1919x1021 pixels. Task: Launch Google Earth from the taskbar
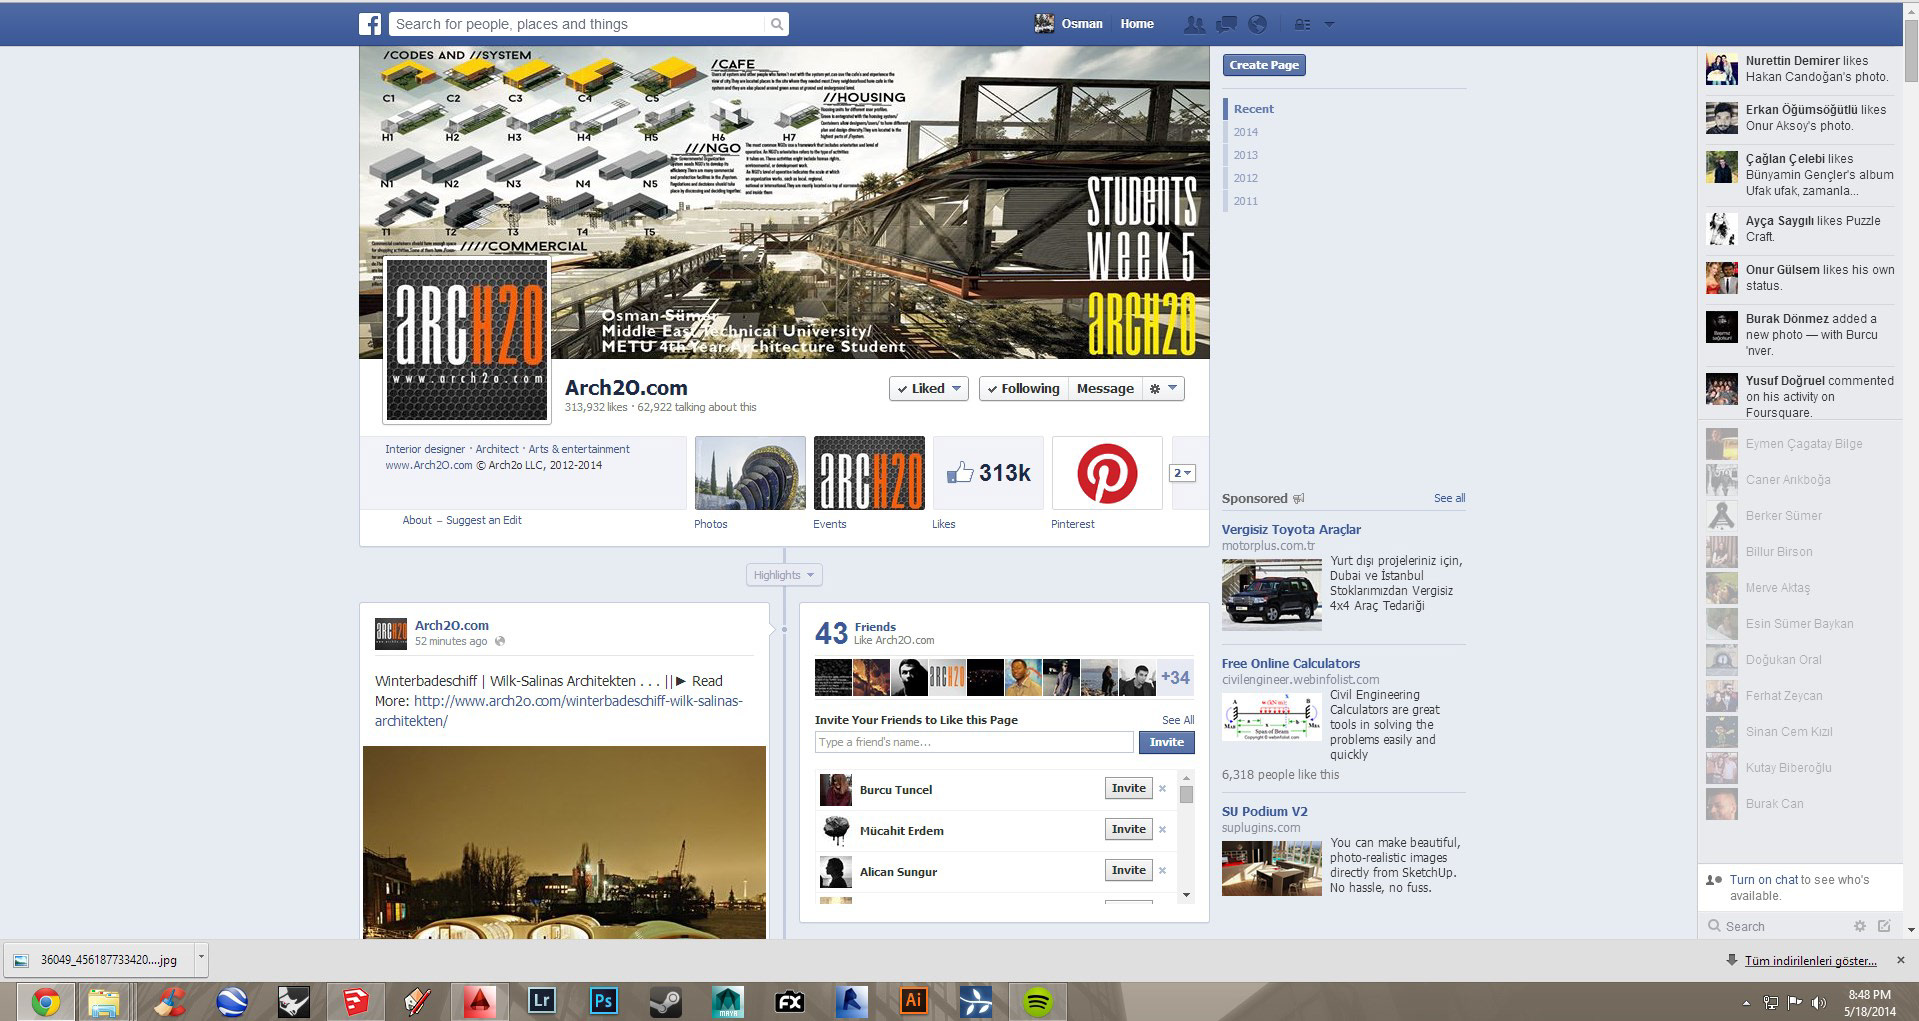(232, 1001)
